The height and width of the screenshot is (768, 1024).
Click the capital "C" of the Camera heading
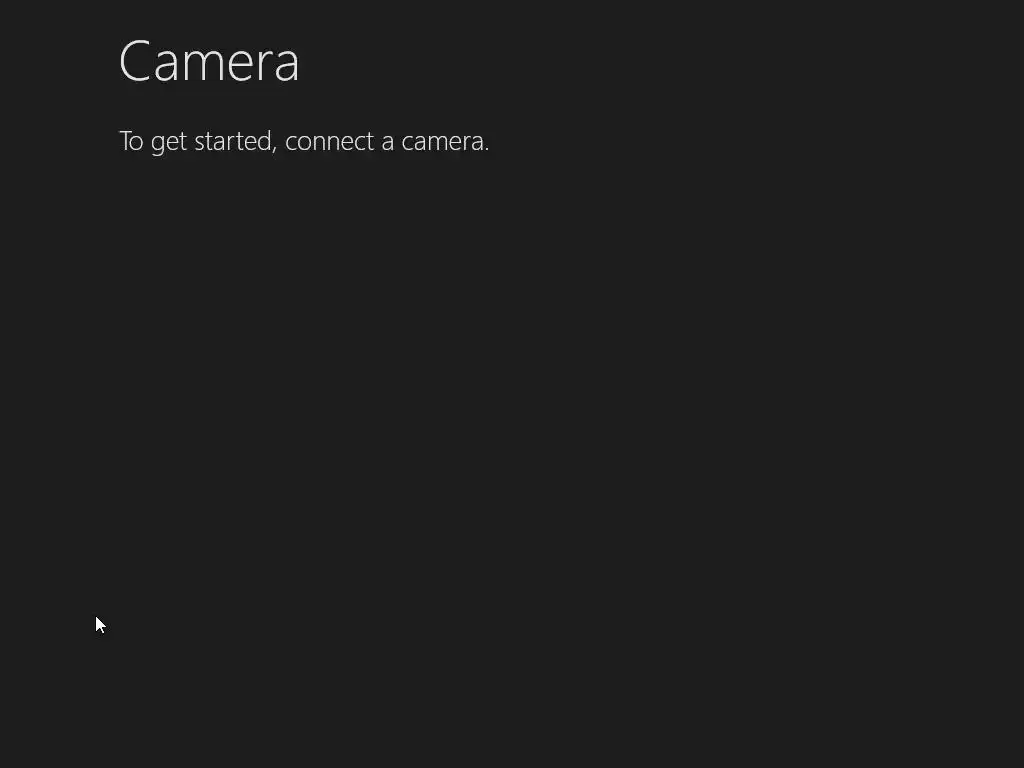pyautogui.click(x=136, y=62)
